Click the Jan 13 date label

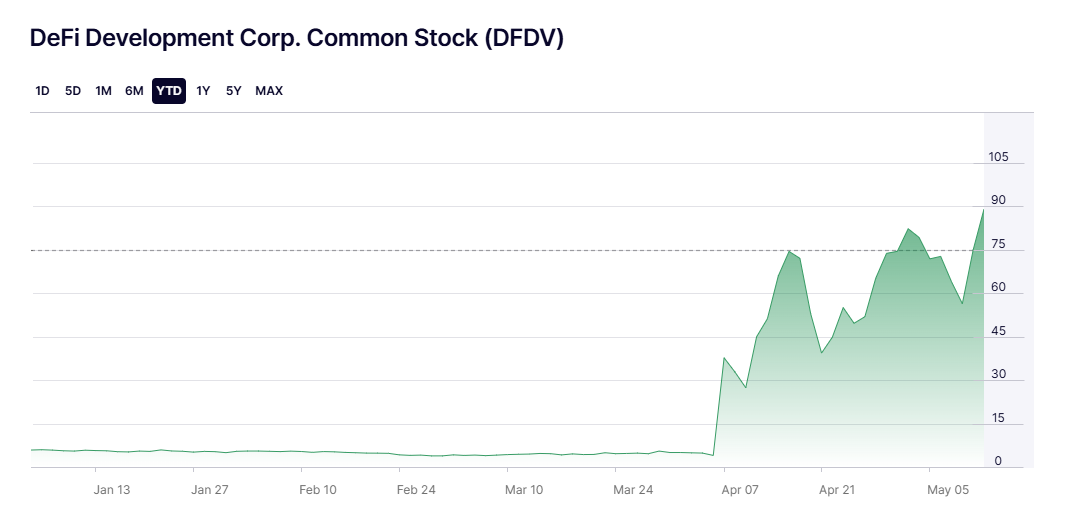112,490
